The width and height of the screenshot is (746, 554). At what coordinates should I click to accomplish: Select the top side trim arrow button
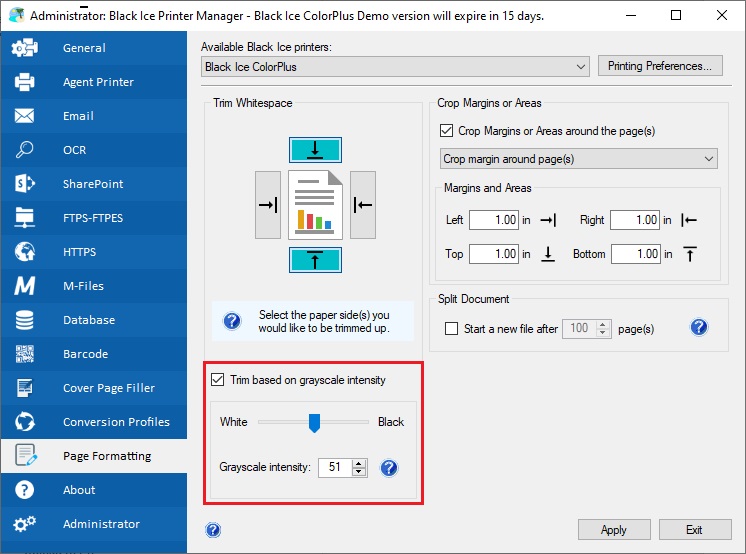tap(315, 150)
